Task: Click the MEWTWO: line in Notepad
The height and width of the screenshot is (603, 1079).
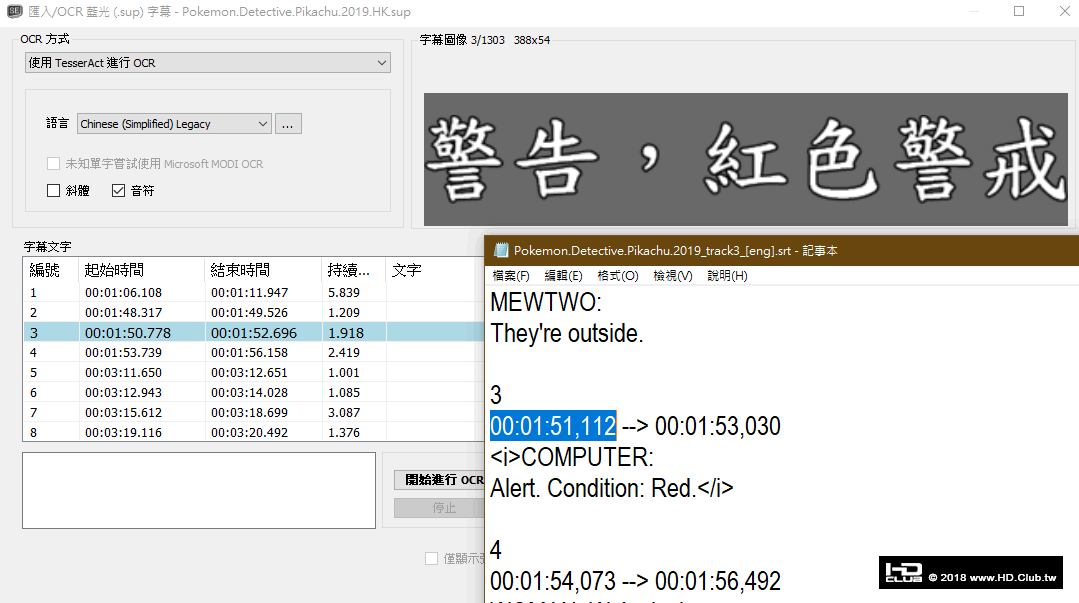Action: point(546,302)
